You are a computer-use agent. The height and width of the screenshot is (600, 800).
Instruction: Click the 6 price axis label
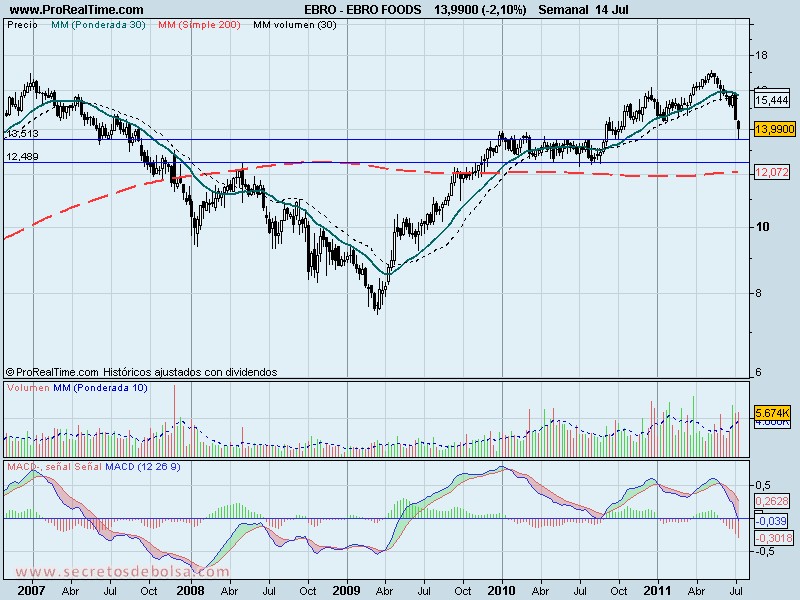(x=758, y=372)
